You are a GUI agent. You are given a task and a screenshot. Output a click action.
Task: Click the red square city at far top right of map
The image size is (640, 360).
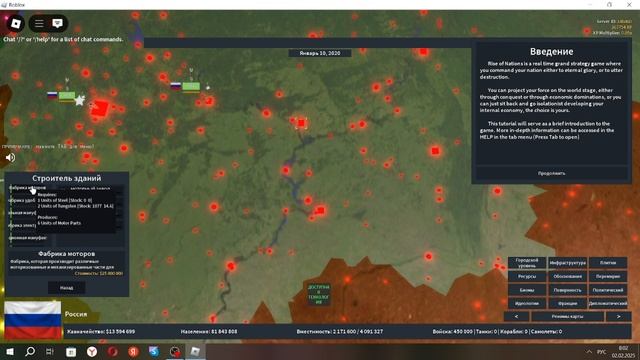pos(423,51)
